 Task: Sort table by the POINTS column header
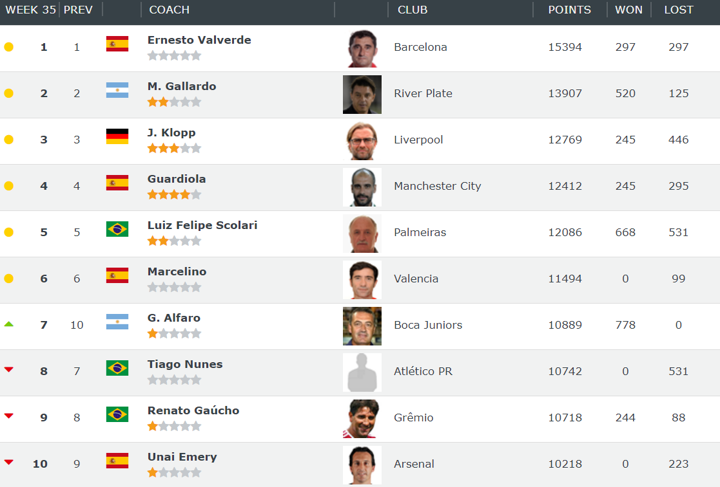pyautogui.click(x=569, y=10)
